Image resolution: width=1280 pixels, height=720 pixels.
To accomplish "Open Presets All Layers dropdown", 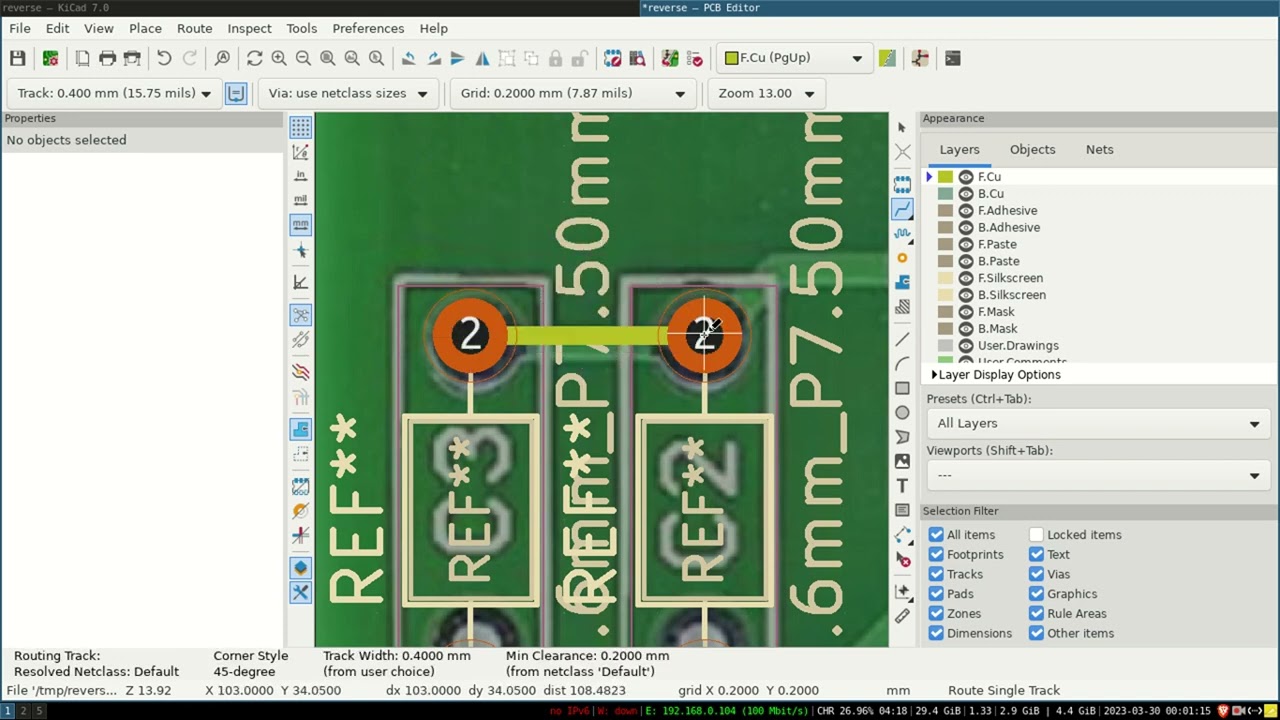I will click(1097, 423).
